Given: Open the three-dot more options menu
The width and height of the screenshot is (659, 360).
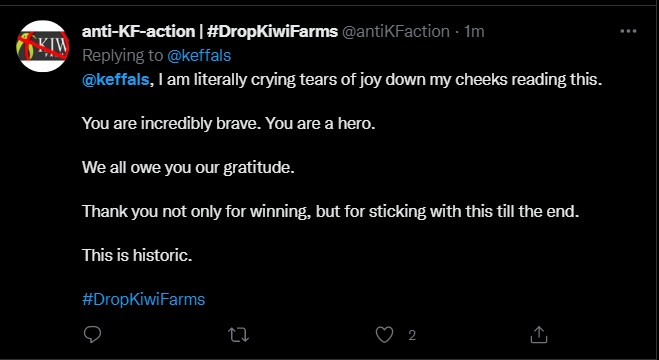Looking at the screenshot, I should (x=629, y=31).
